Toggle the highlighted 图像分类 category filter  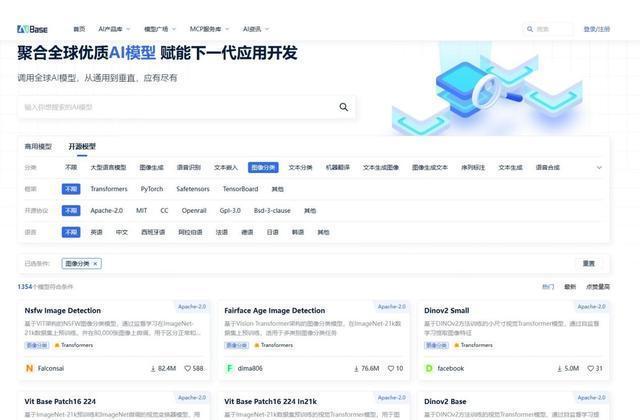(263, 167)
